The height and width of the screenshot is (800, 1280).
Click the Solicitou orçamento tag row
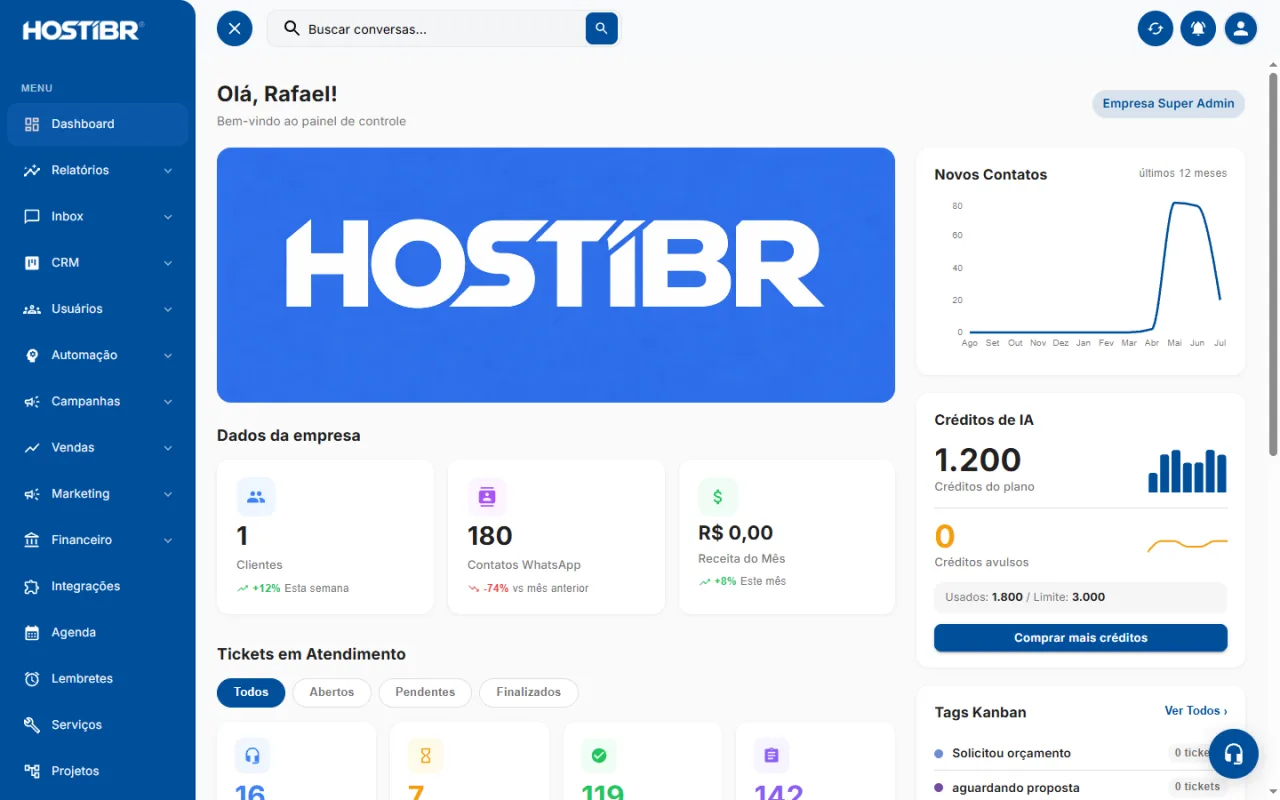tap(1081, 753)
